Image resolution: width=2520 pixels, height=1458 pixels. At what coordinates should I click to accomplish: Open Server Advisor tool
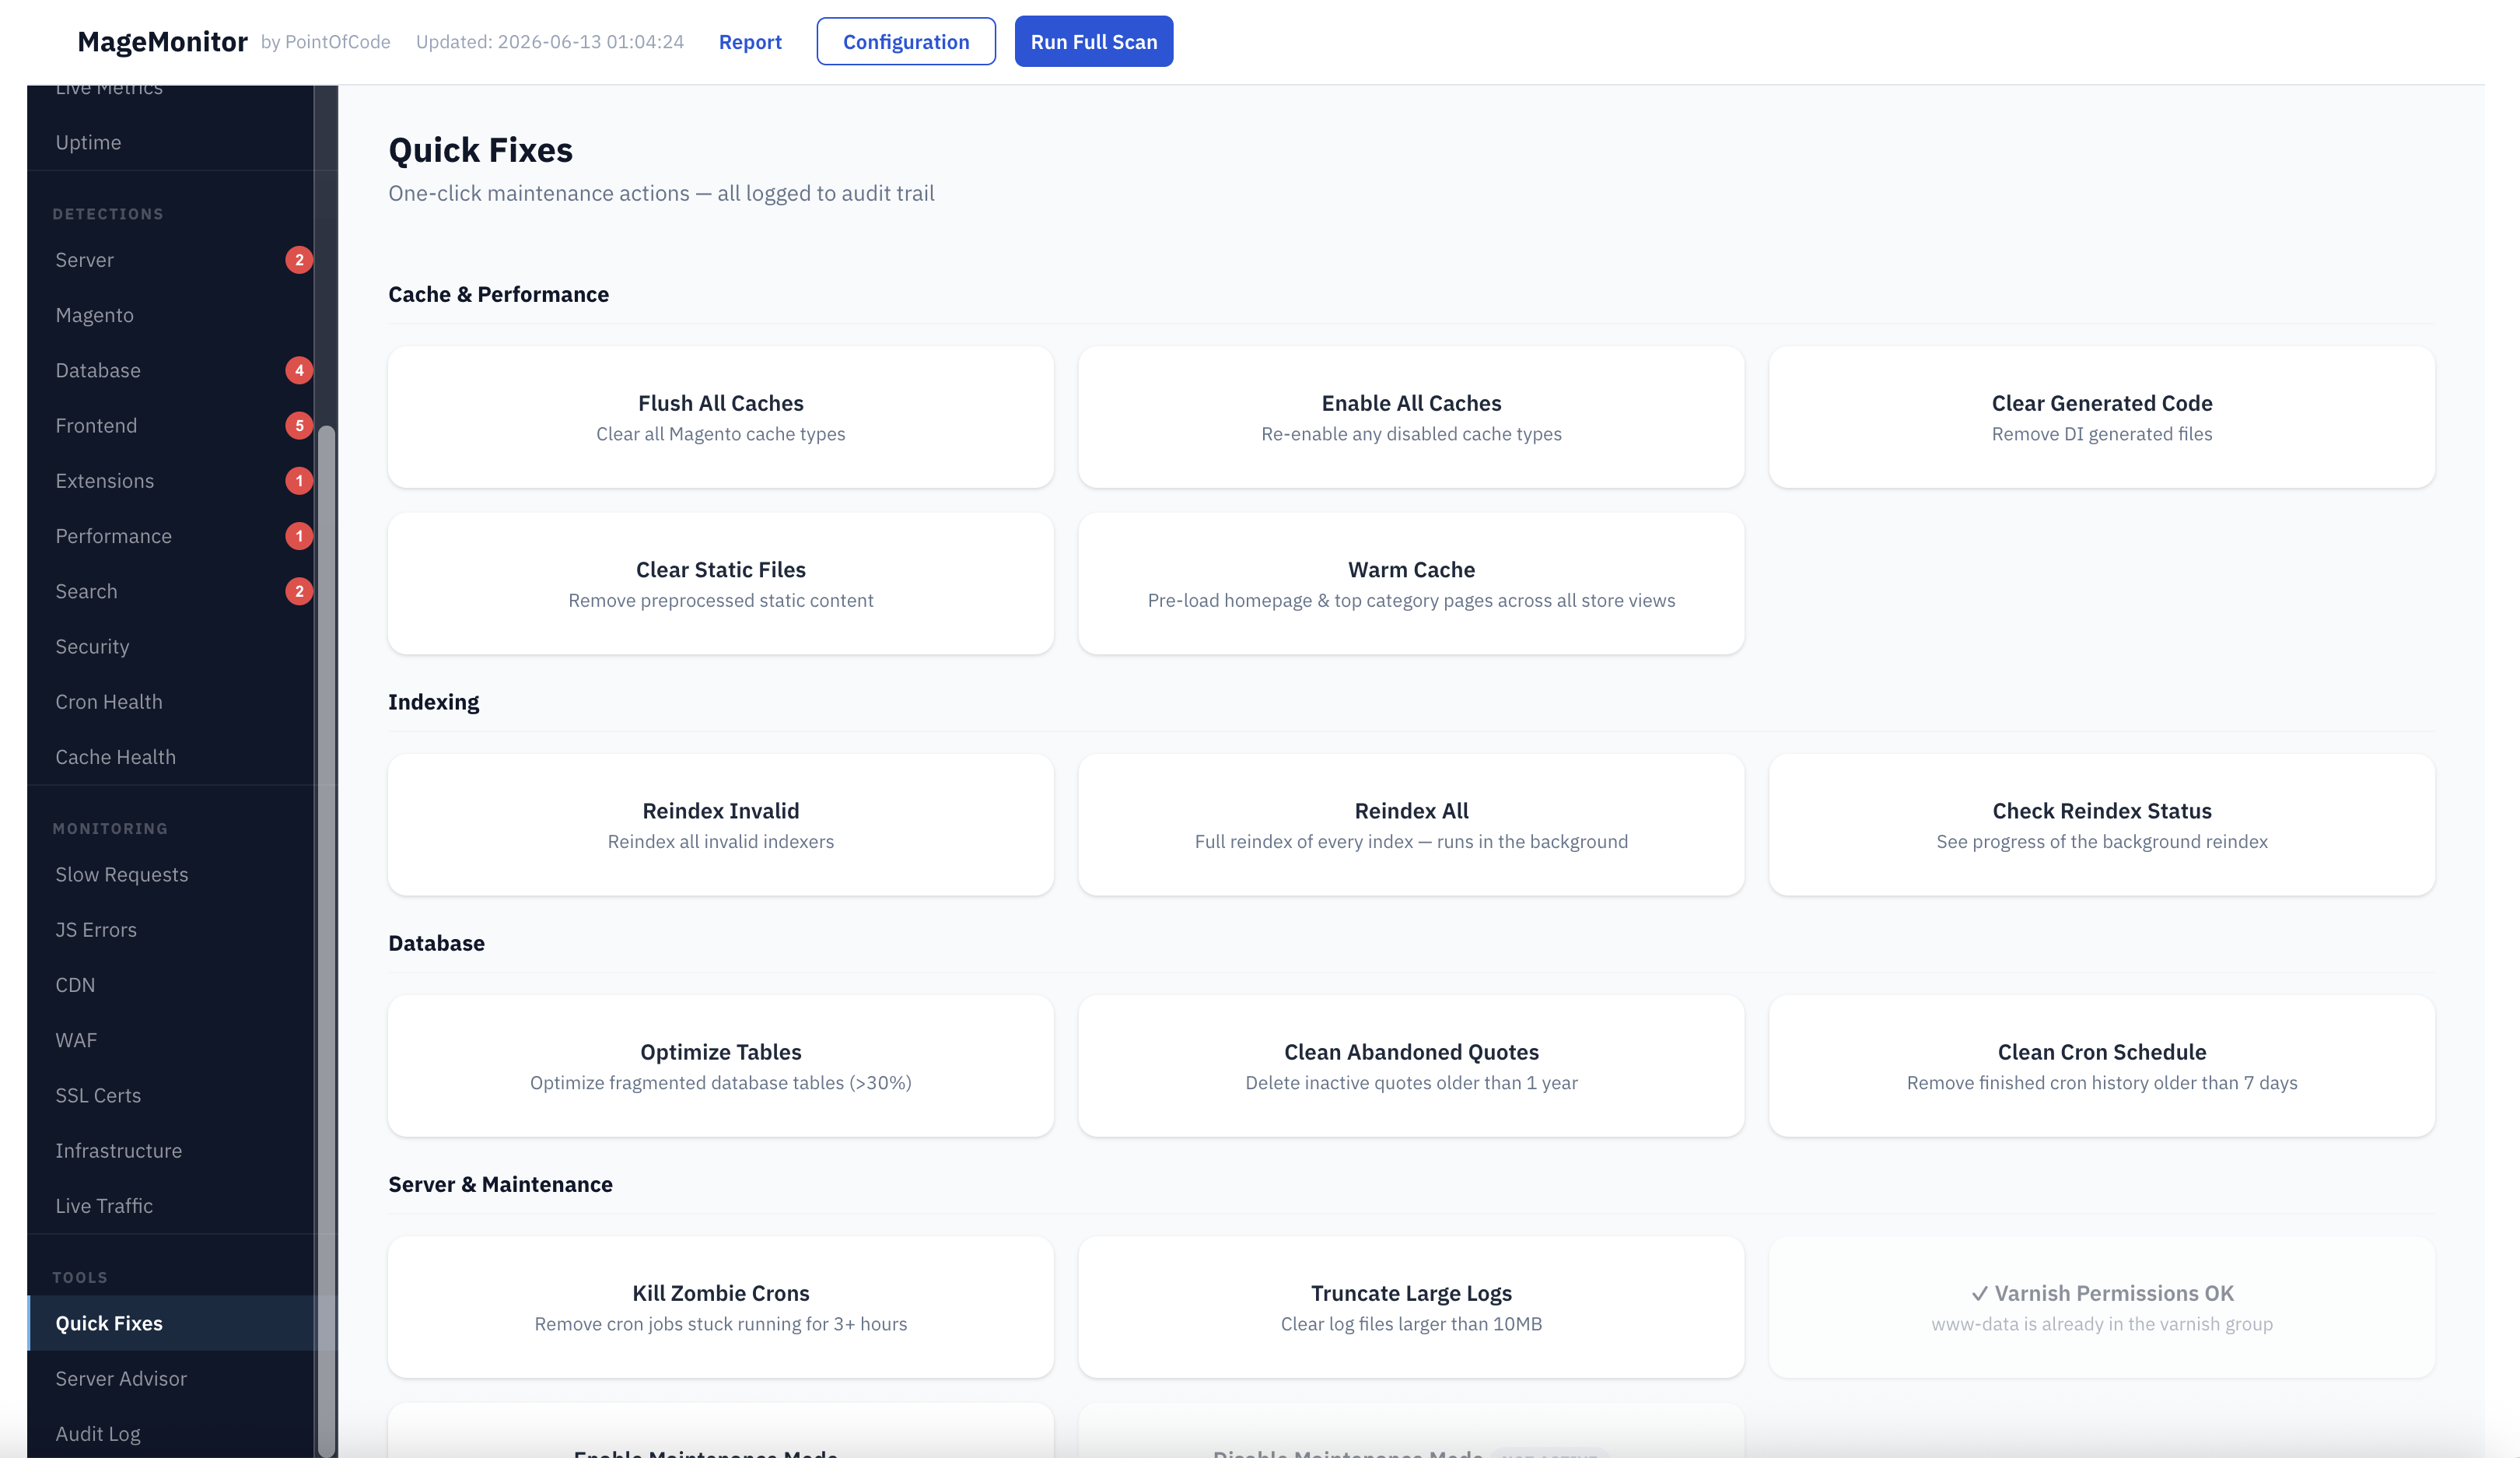170,1378
